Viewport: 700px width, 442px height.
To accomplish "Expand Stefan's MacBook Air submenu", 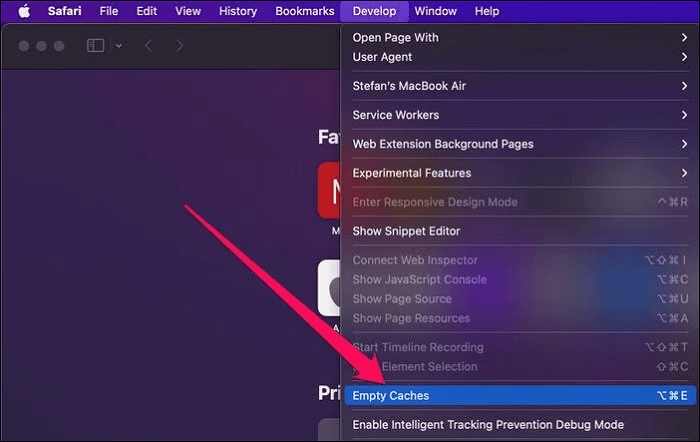I will point(520,86).
